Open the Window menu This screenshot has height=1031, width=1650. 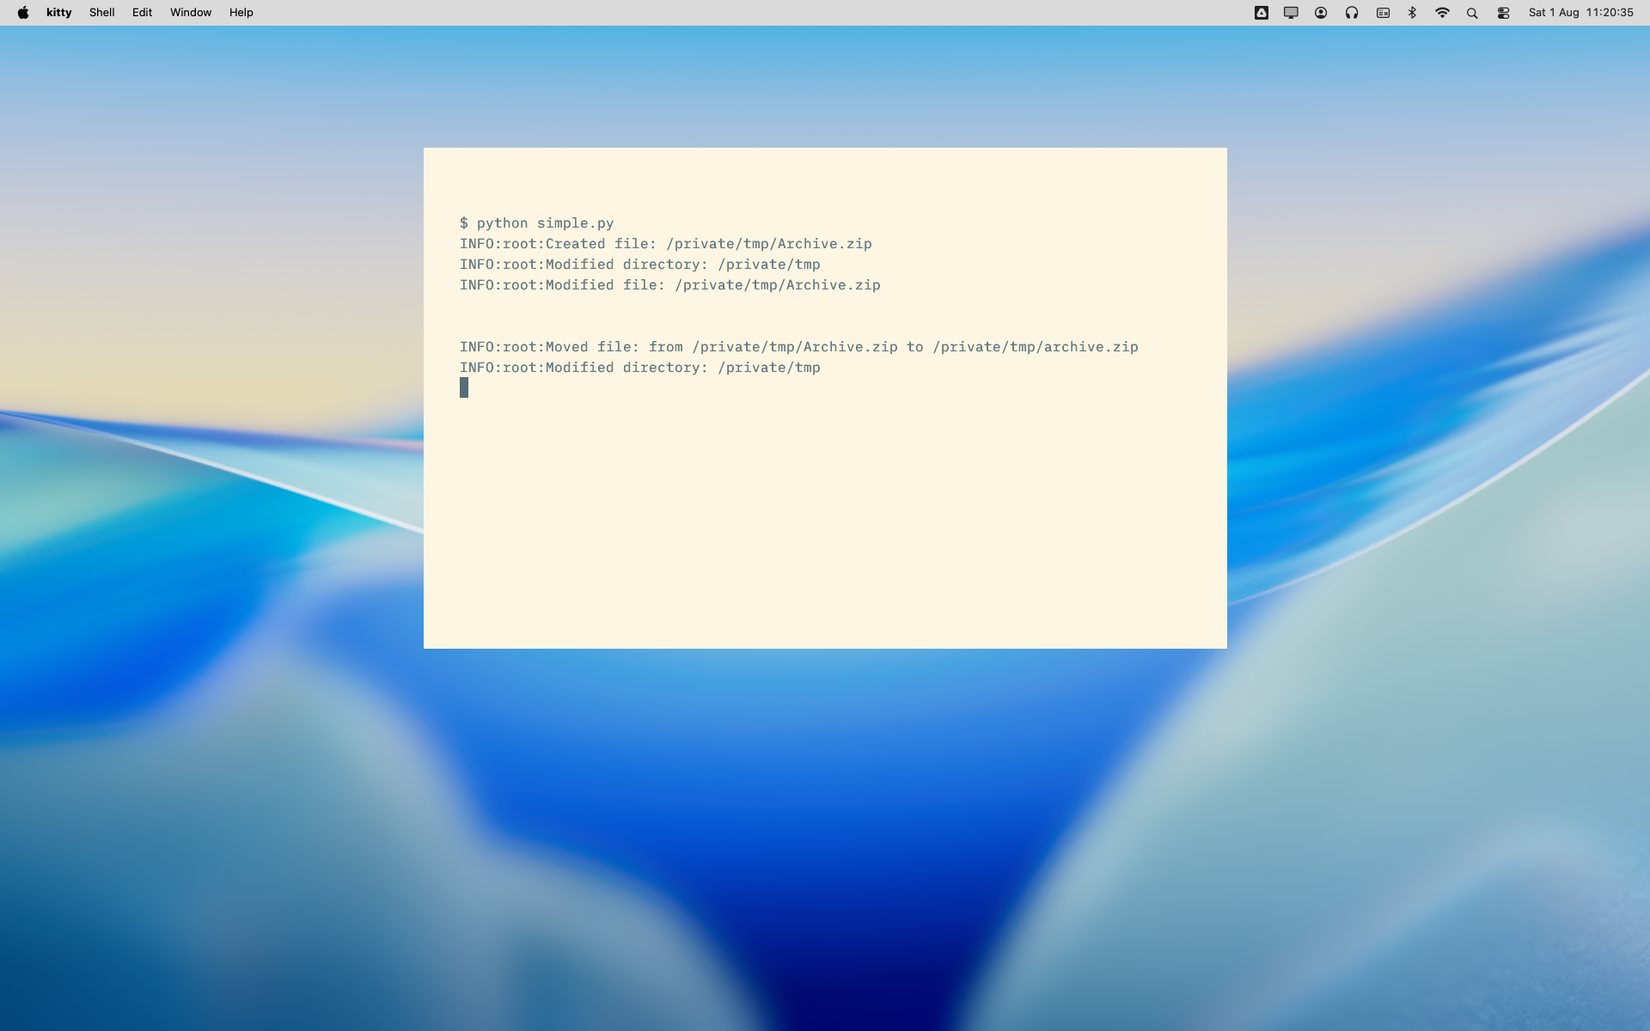(190, 13)
